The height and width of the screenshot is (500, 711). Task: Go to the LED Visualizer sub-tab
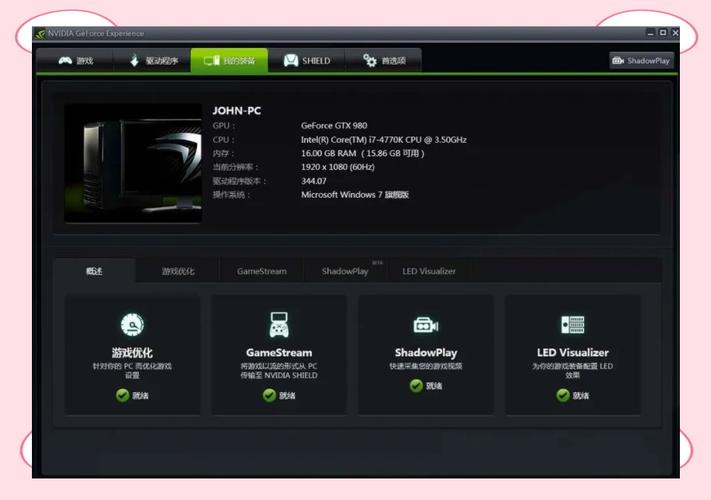(x=429, y=271)
